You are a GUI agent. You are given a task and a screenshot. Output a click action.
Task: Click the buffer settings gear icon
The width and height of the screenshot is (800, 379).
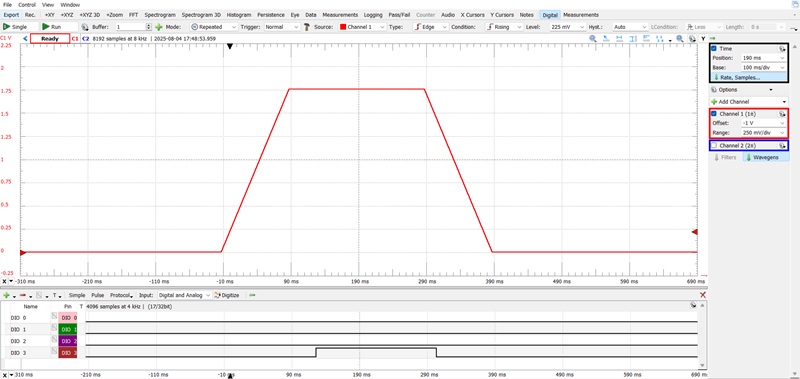click(85, 27)
